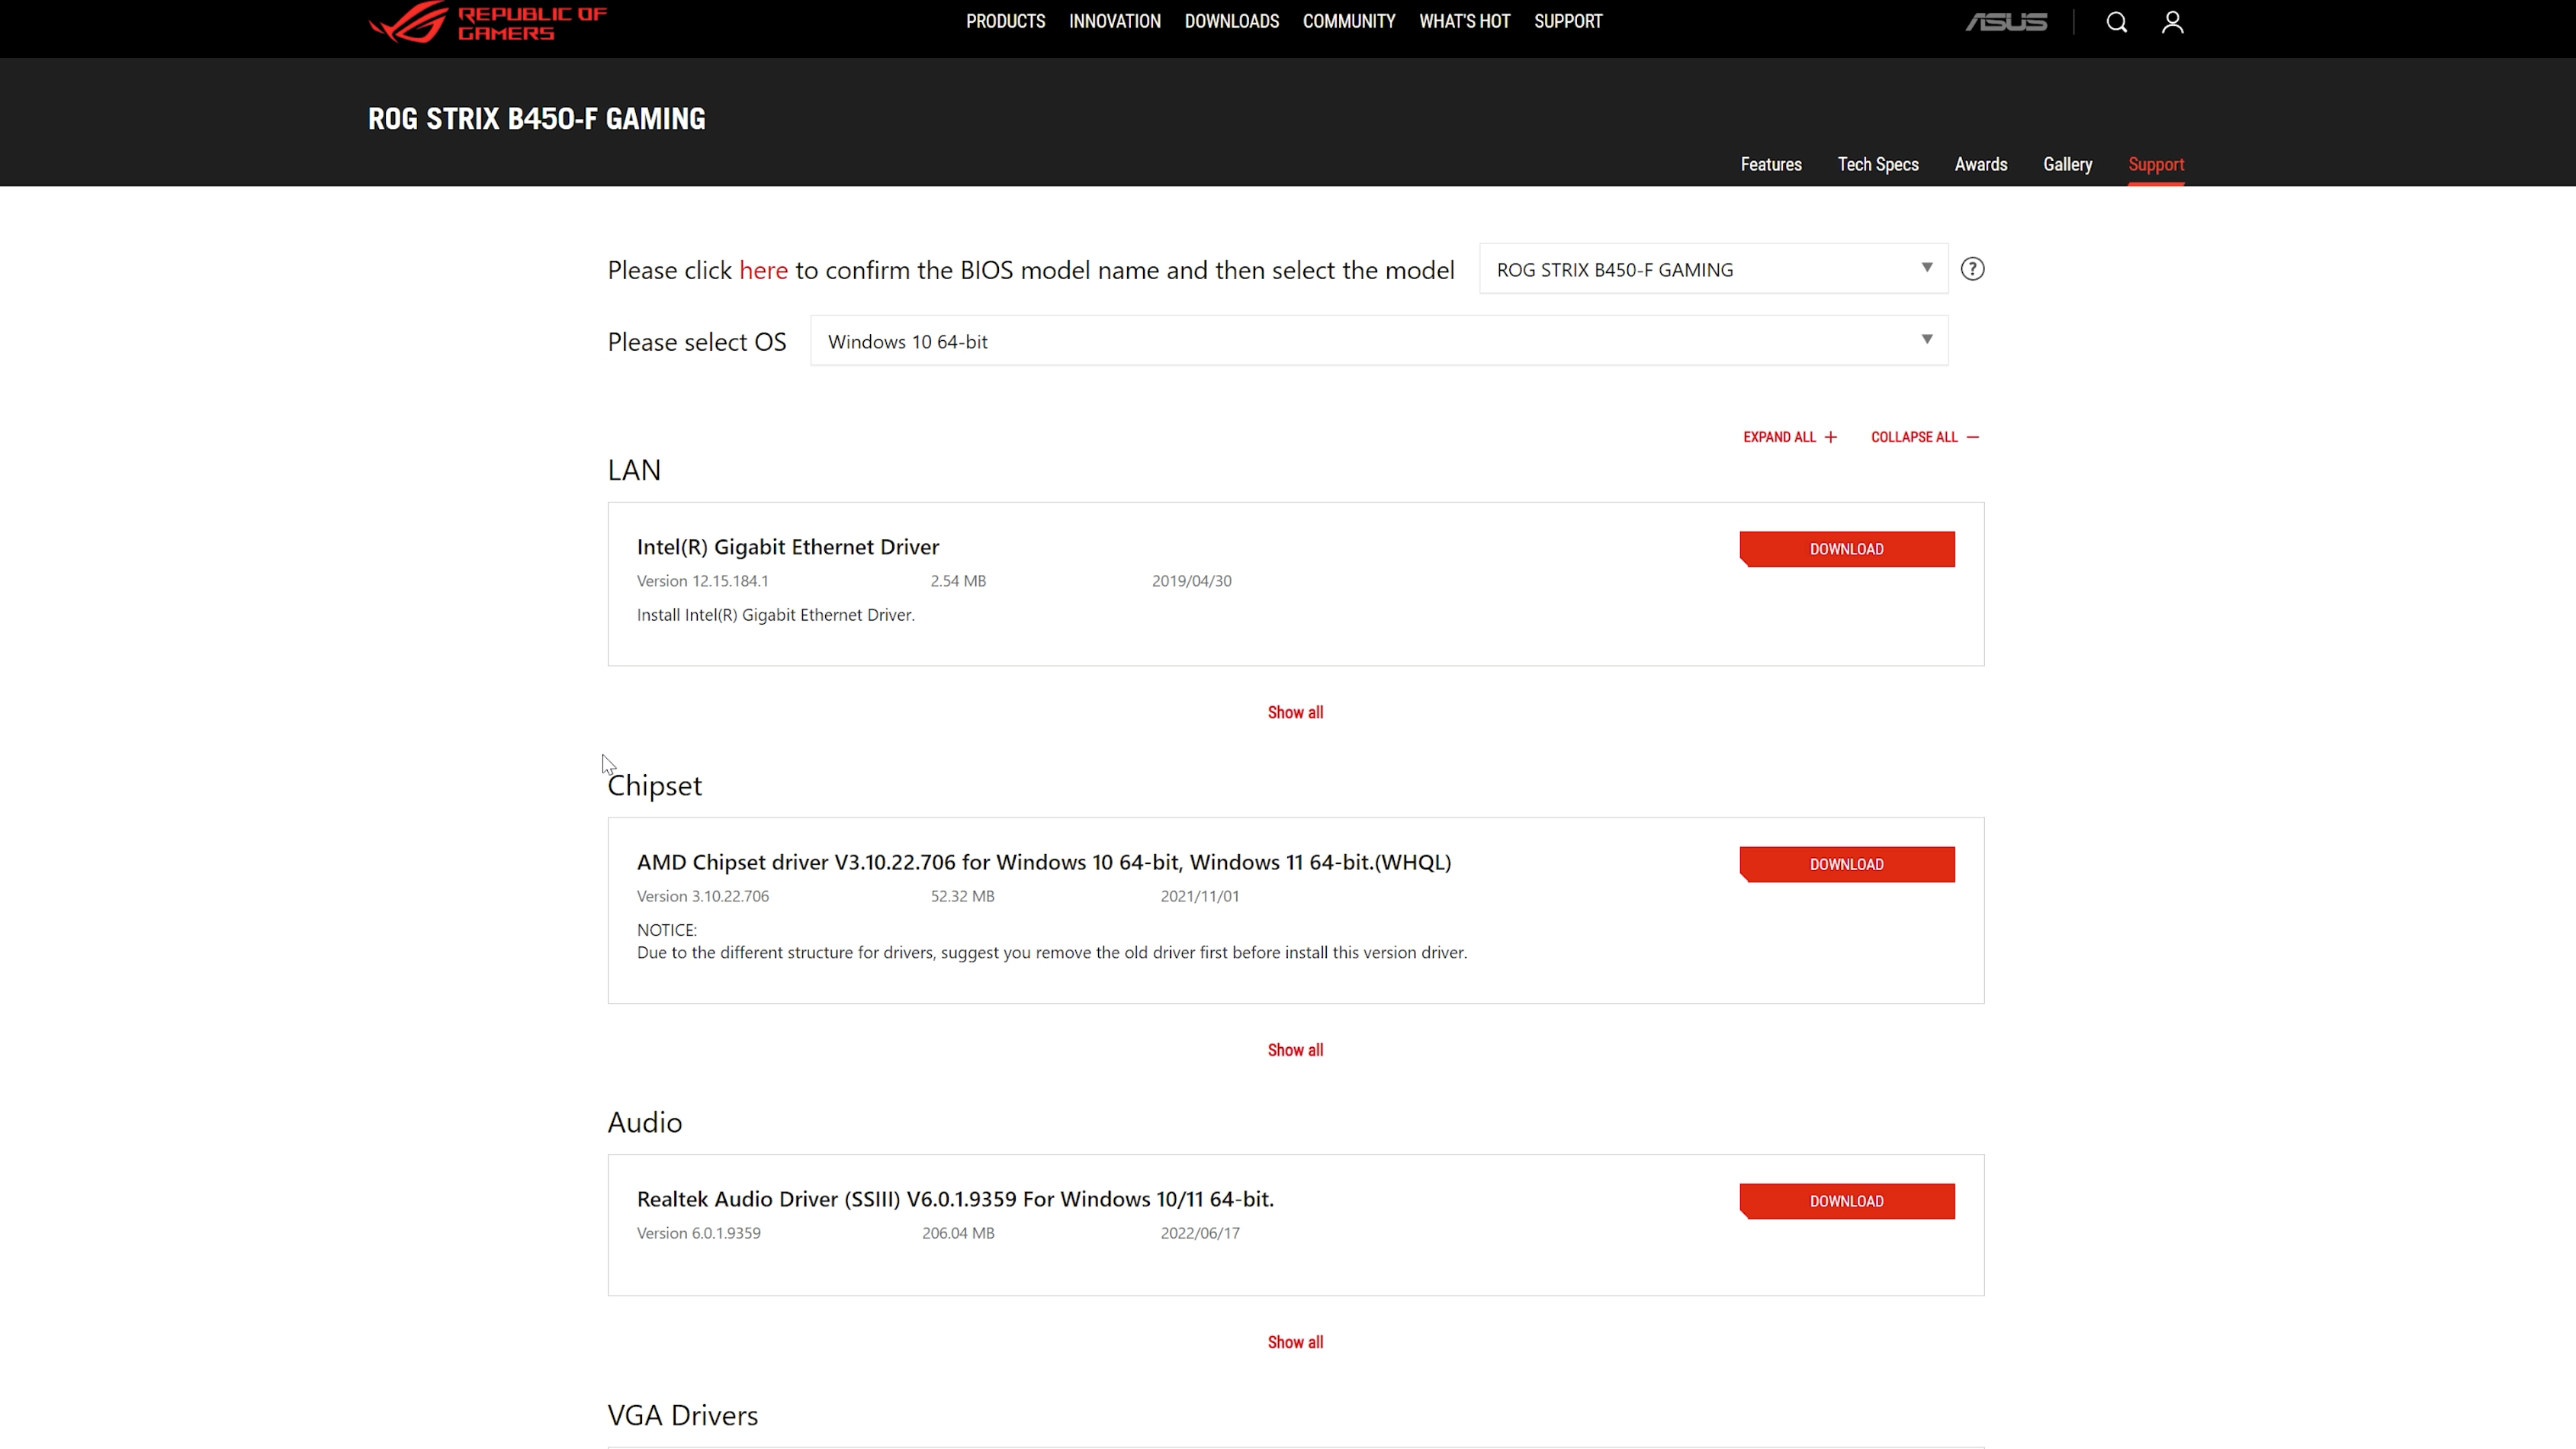Viewport: 2576px width, 1449px height.
Task: Open the INNOVATION menu
Action: [x=1114, y=21]
